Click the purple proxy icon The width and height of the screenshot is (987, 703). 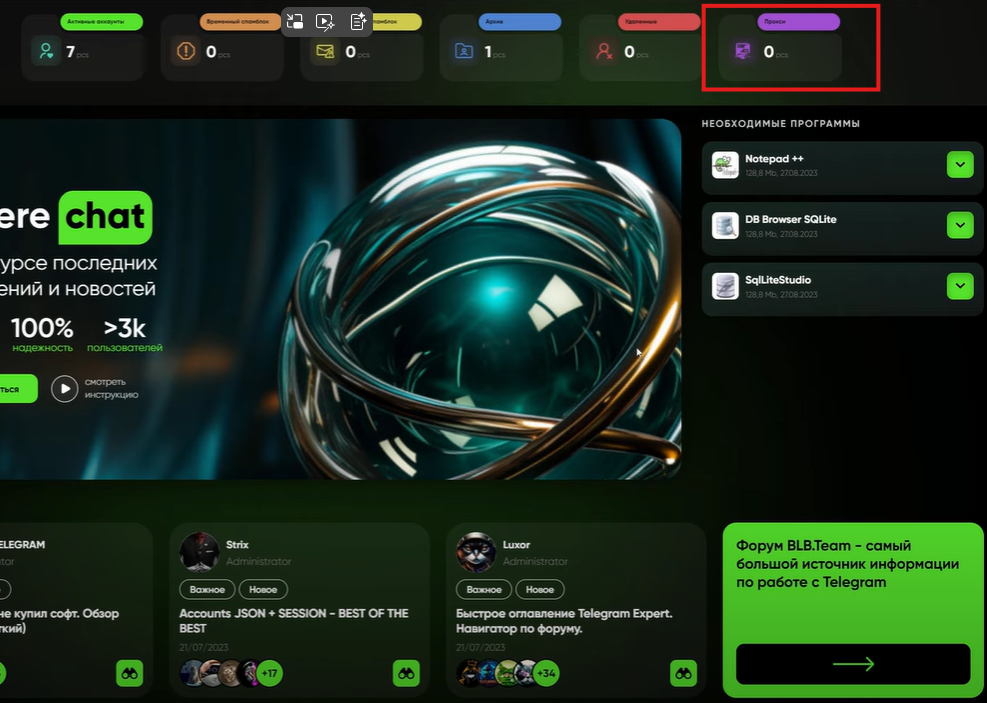click(x=743, y=51)
